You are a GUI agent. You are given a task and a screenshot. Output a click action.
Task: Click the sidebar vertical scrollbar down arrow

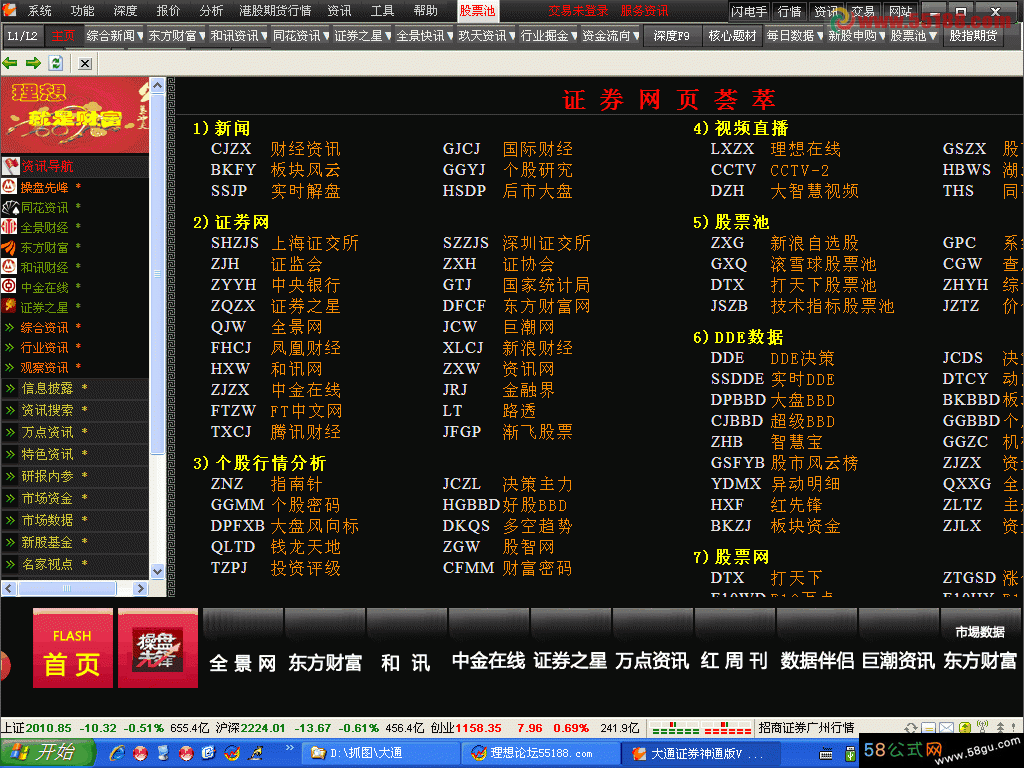(157, 571)
